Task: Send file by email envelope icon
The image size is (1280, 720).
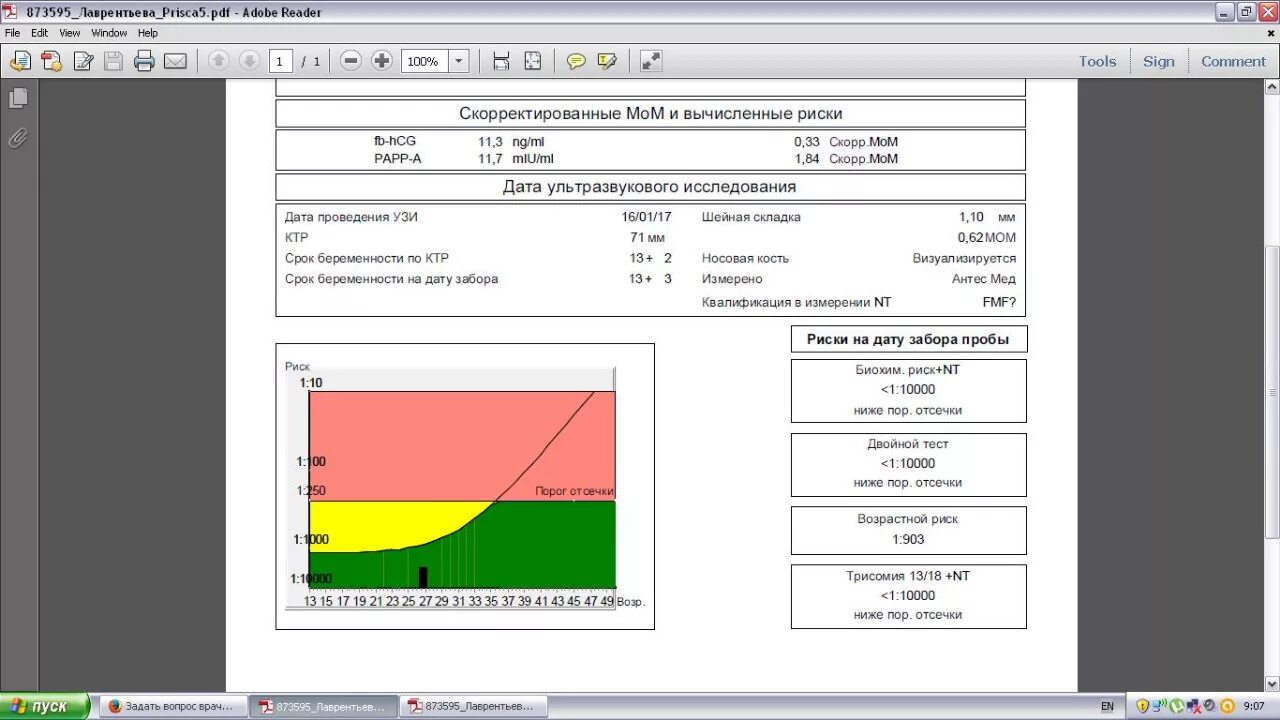Action: coord(175,61)
